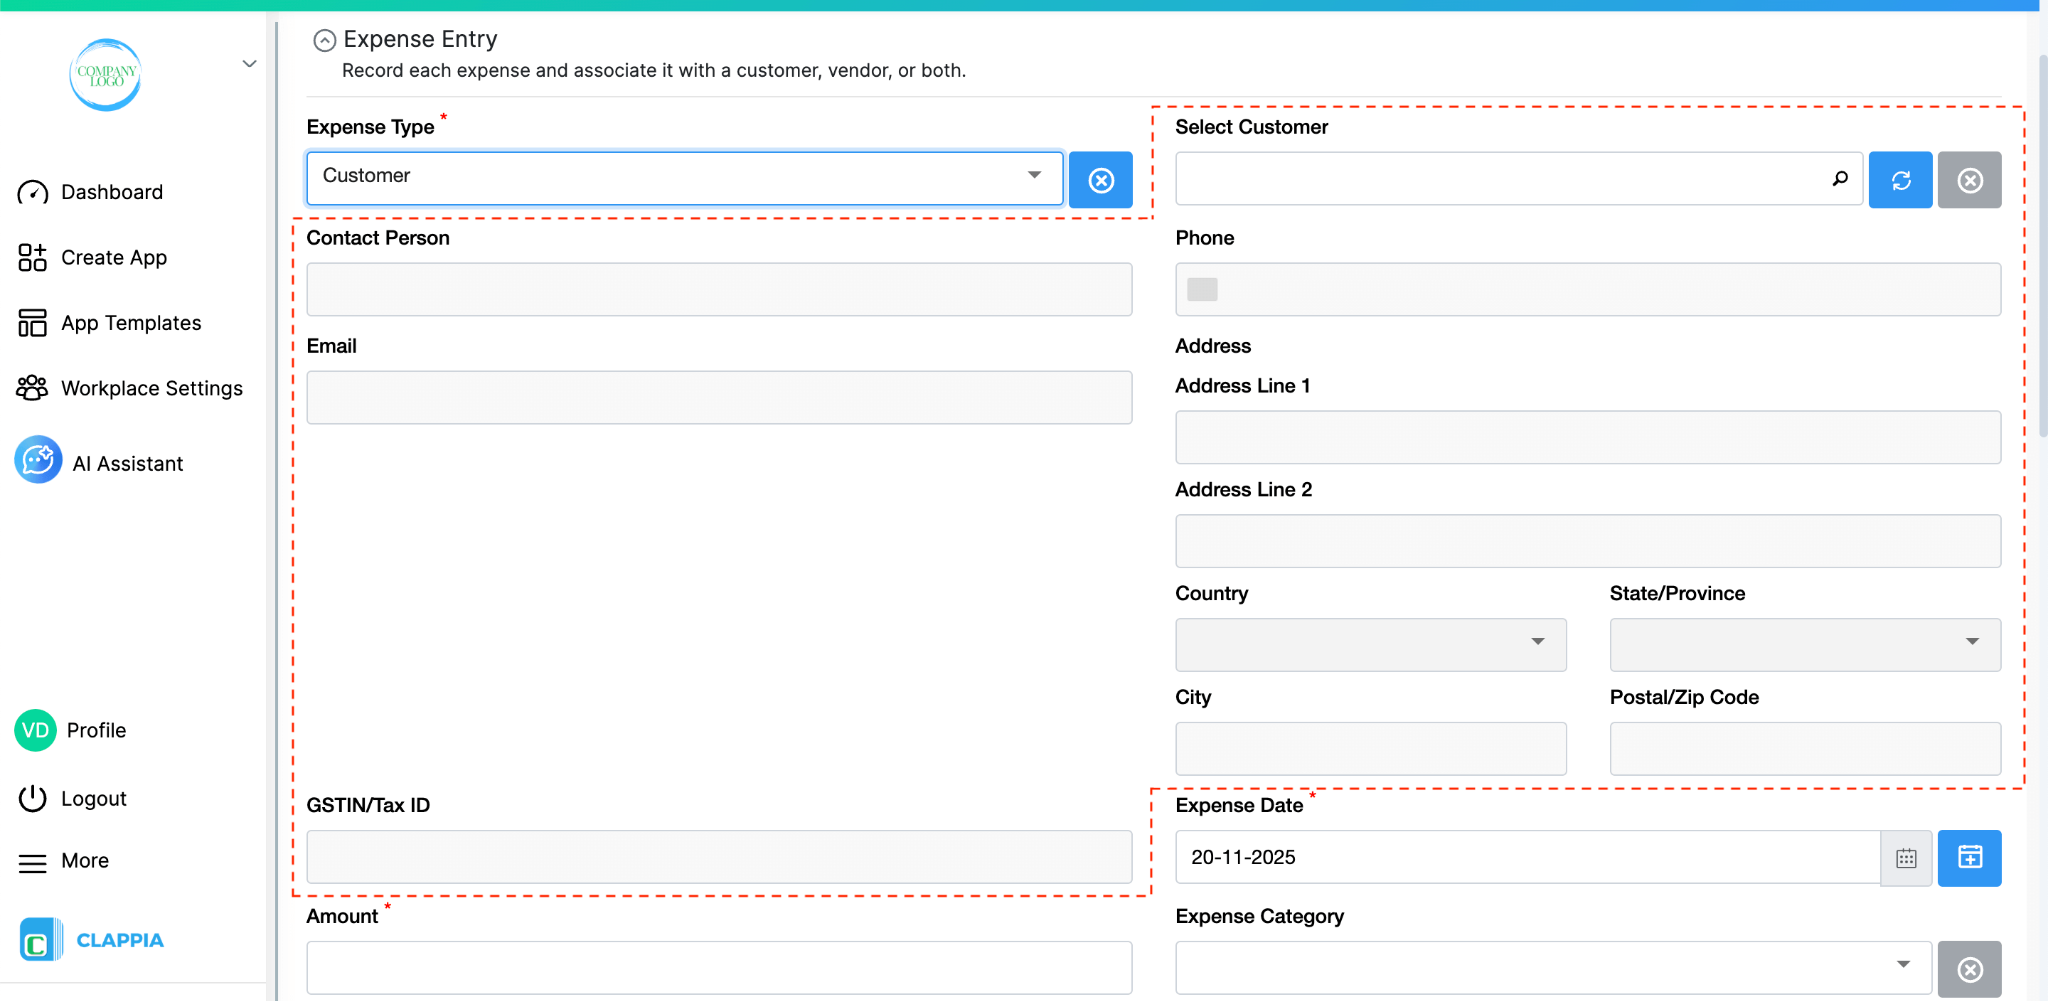The image size is (2048, 1001).
Task: Refresh the Select Customer lookup
Action: point(1899,180)
